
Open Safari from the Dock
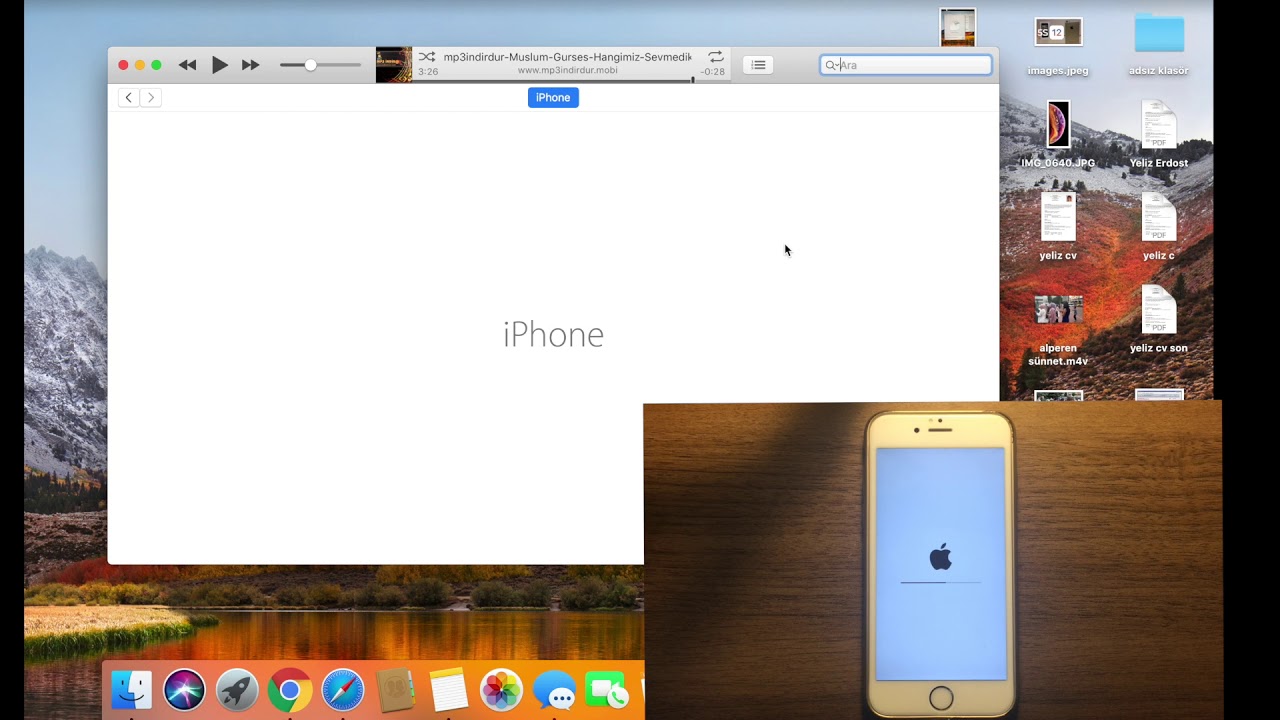pos(343,690)
